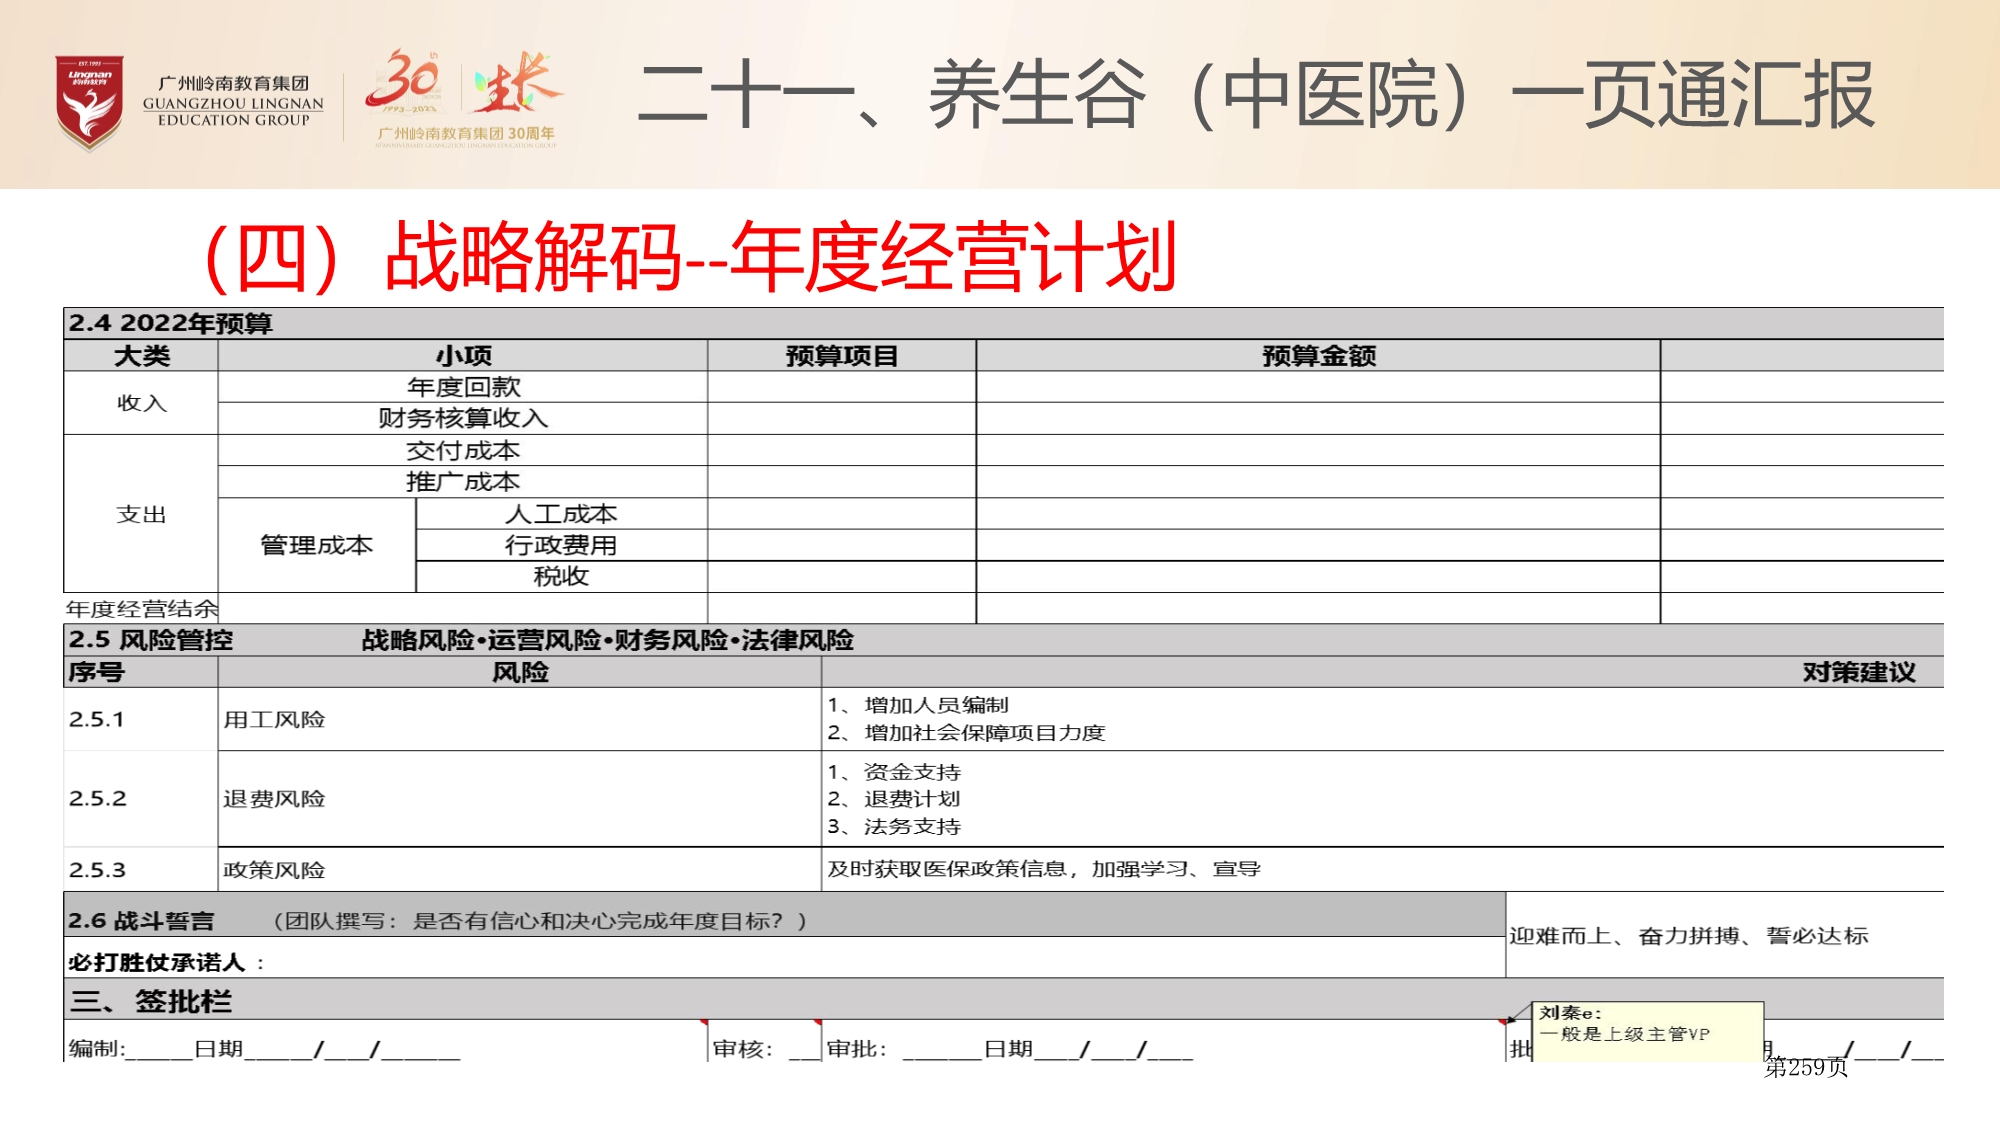Click the 刘秦e comment note box

click(x=1647, y=1030)
